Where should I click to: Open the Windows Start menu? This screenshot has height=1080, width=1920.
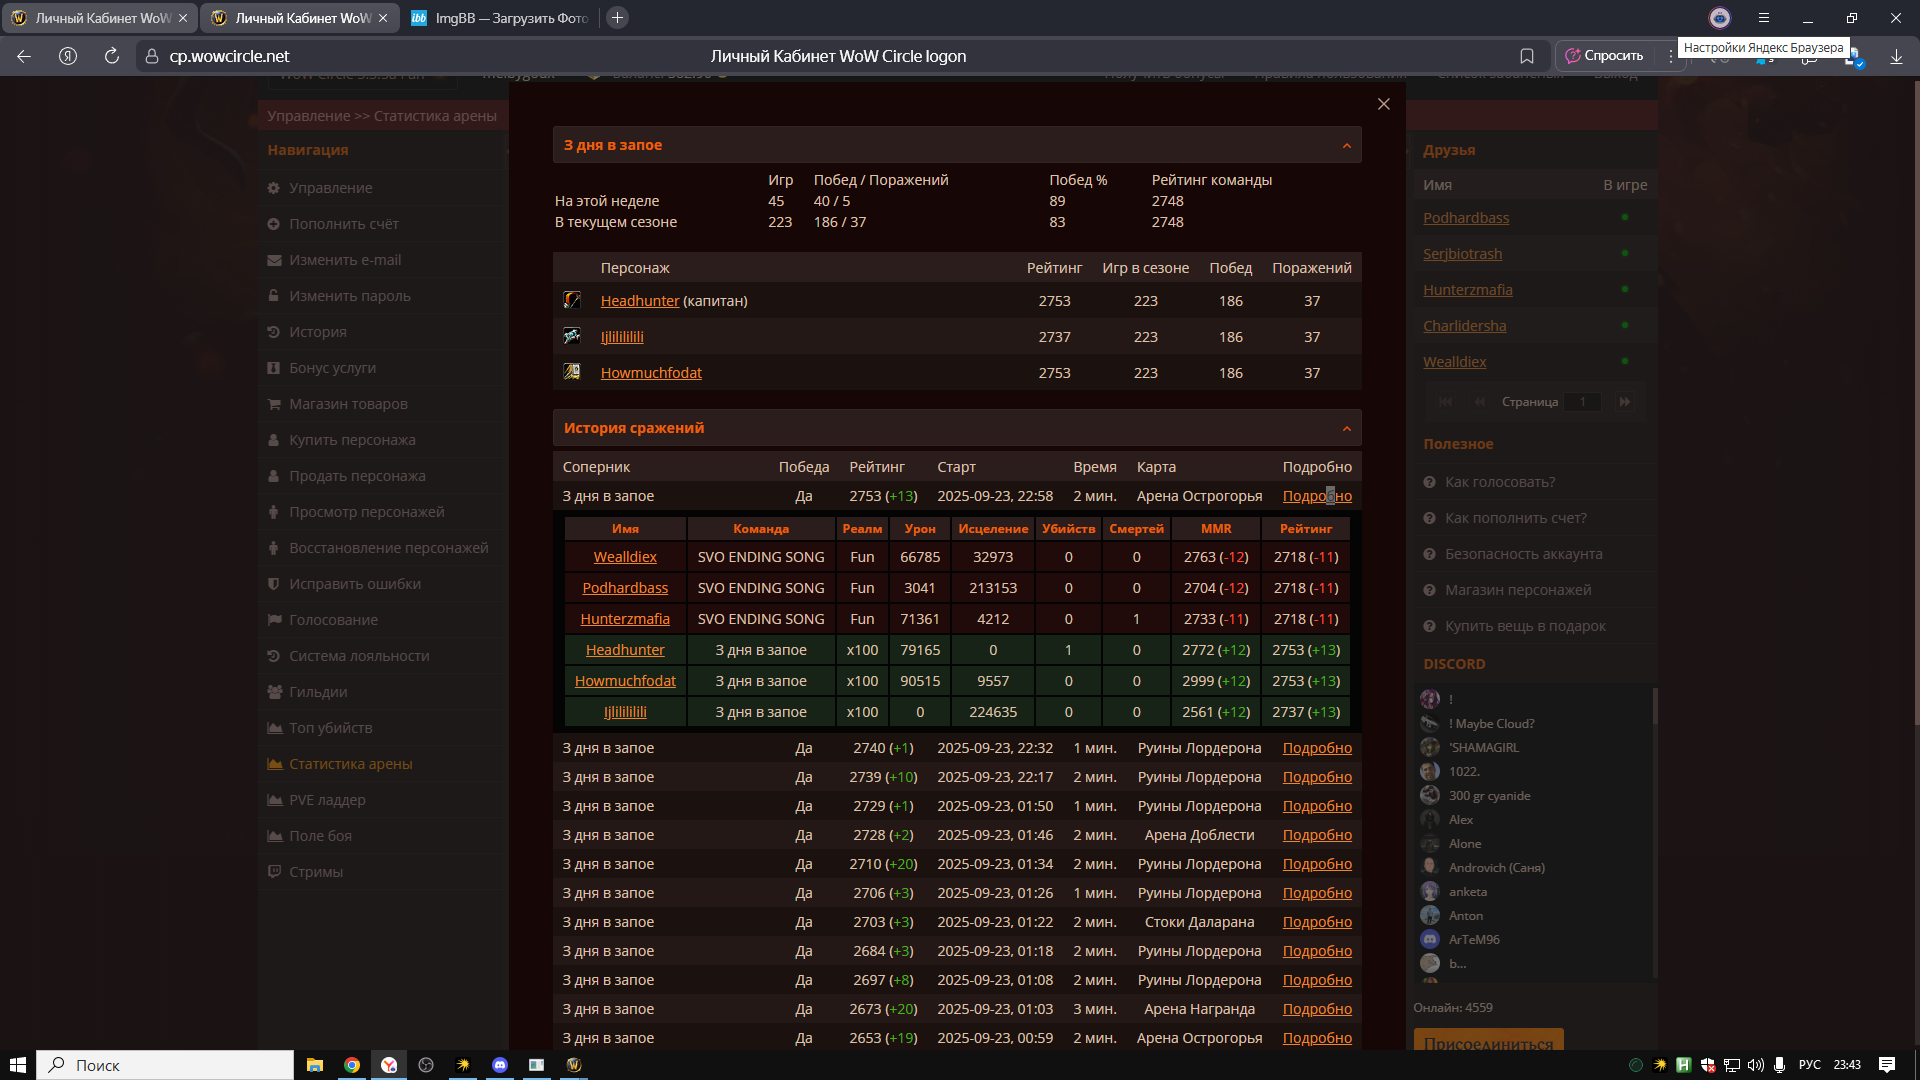[17, 1065]
